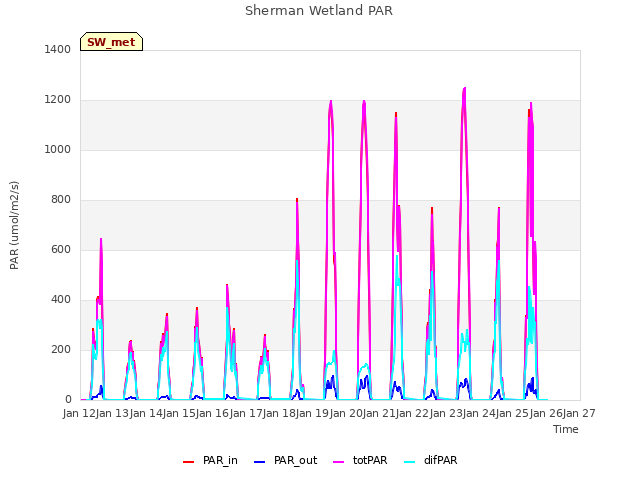Click the difPAR peak on Jan 21

click(397, 256)
